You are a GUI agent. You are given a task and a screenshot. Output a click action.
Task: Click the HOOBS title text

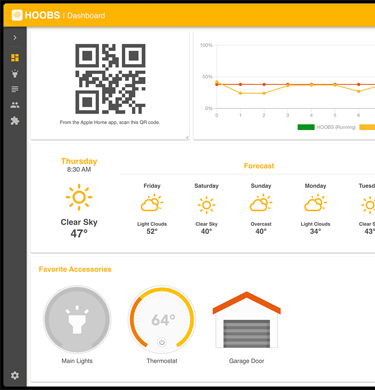click(42, 15)
